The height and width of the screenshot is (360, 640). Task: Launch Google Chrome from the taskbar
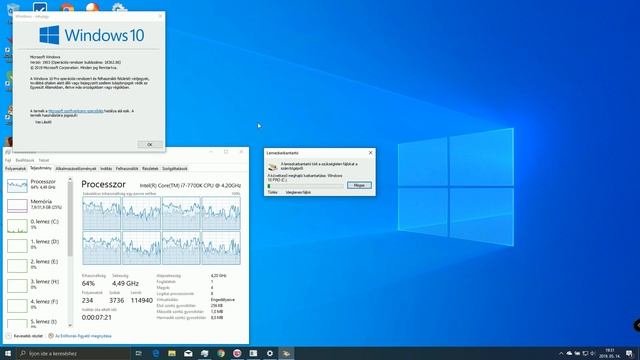[x=221, y=353]
